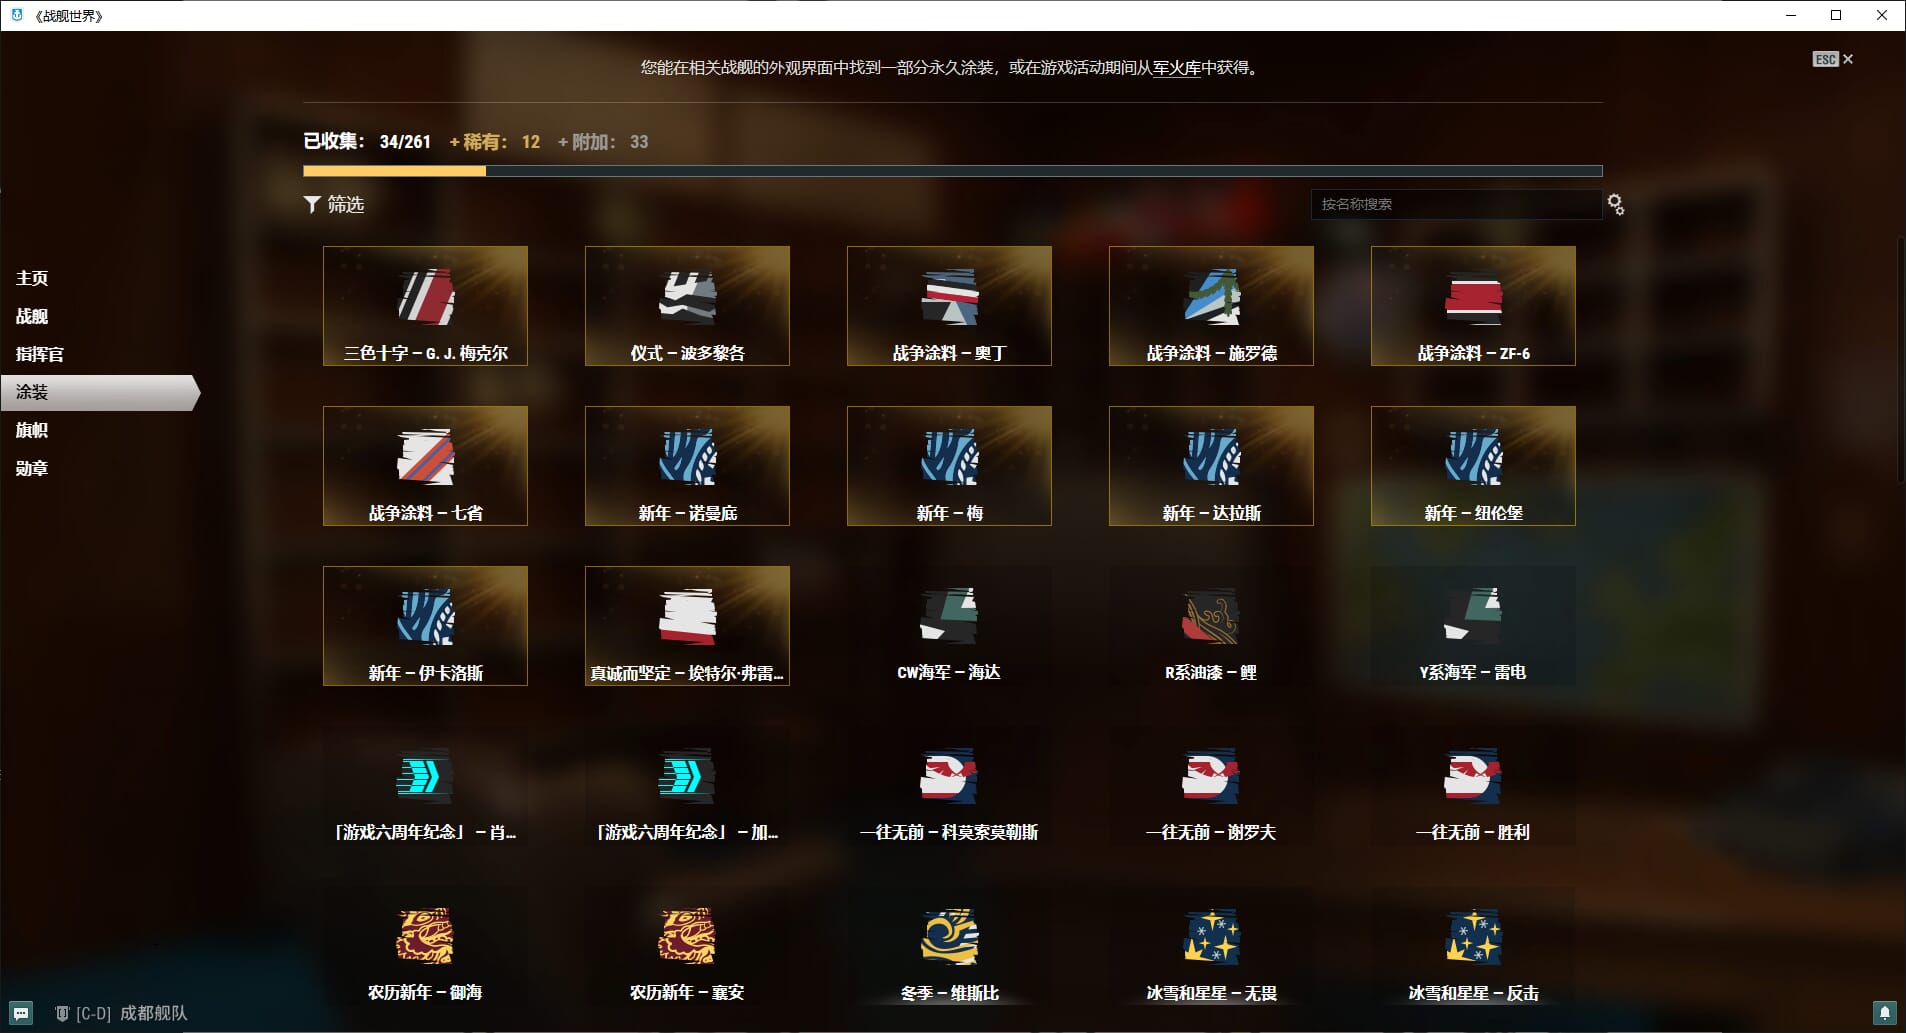The image size is (1906, 1033).
Task: Select the 仪式 – 波多黎各 camouflage icon
Action: [x=687, y=297]
